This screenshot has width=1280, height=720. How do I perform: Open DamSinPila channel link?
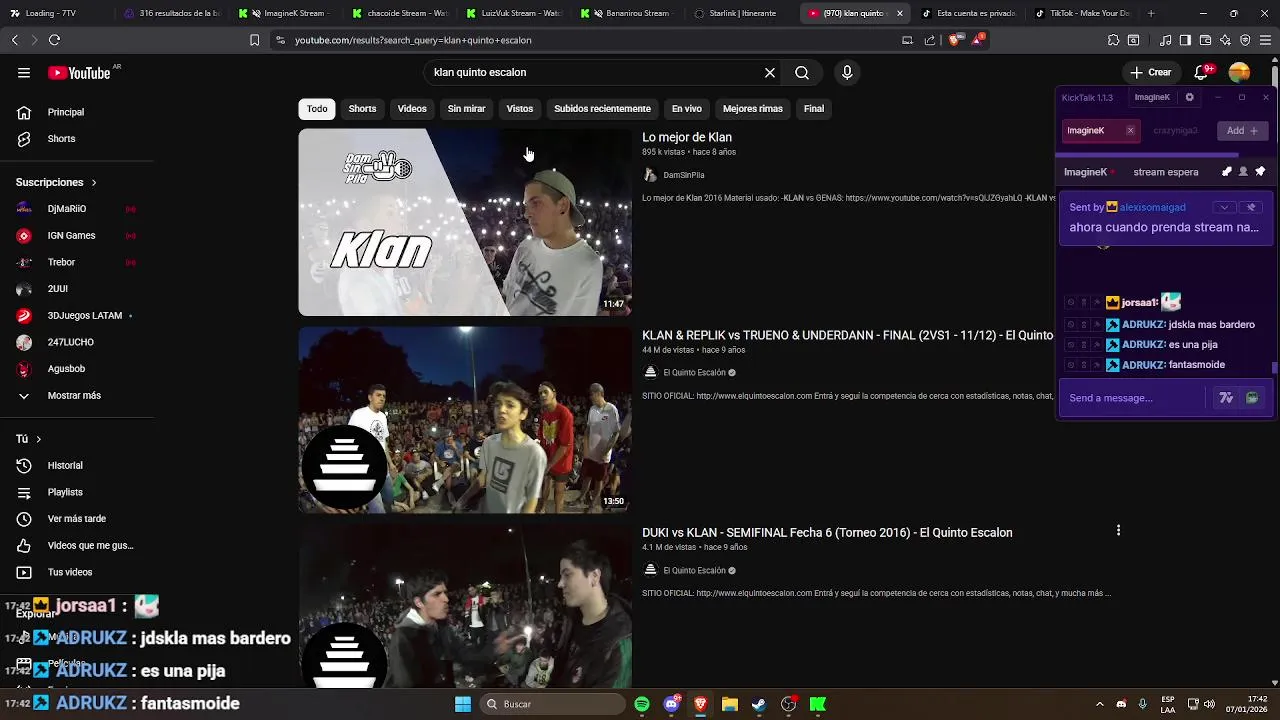pyautogui.click(x=684, y=175)
